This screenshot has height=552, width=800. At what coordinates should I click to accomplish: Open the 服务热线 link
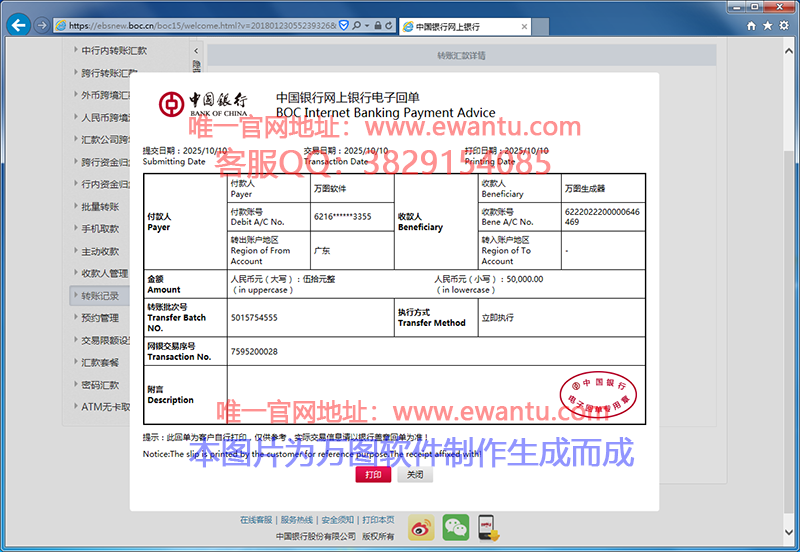[x=296, y=519]
